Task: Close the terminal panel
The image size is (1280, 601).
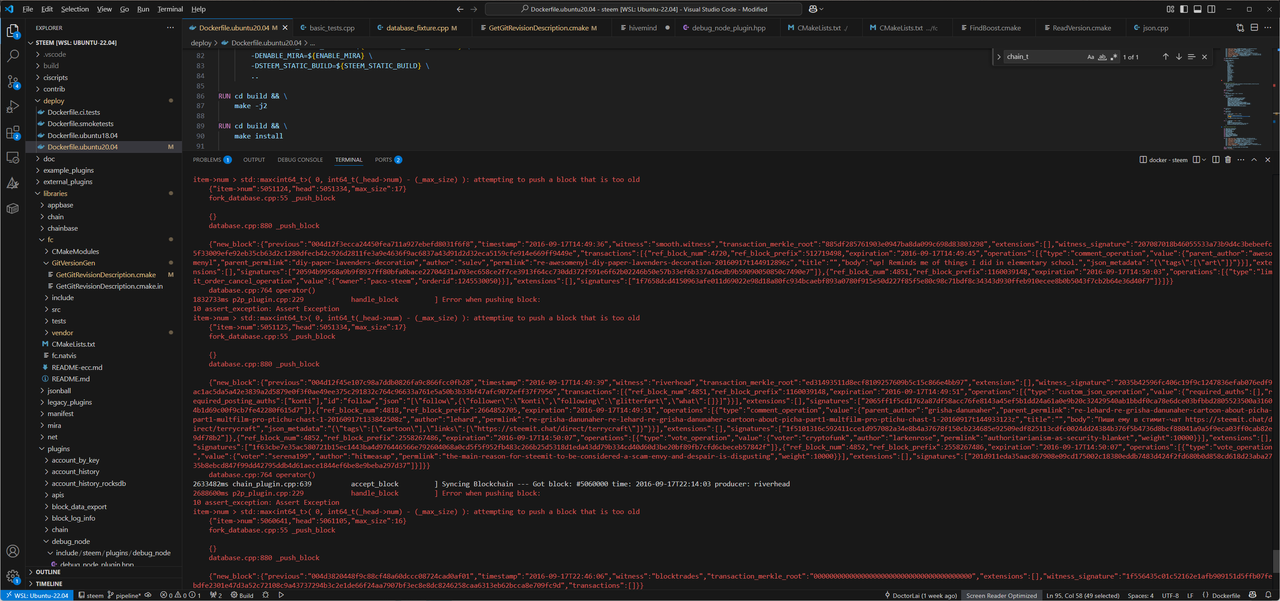Action: click(x=1266, y=159)
